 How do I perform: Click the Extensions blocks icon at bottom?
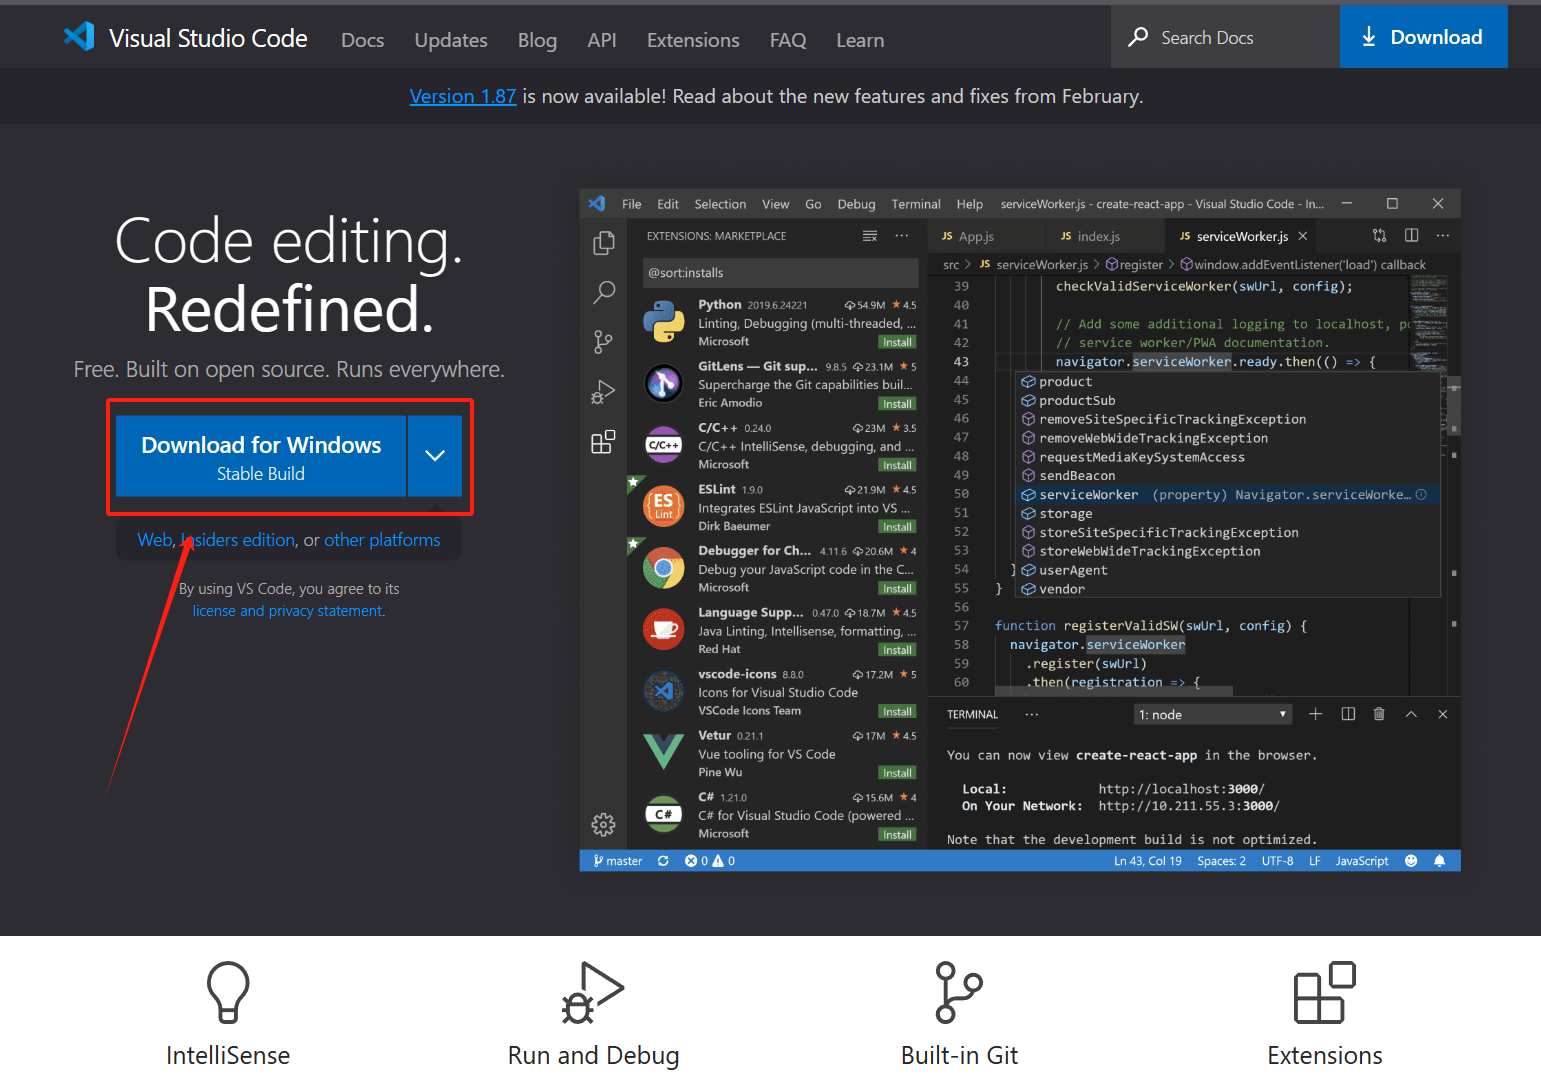(1325, 992)
